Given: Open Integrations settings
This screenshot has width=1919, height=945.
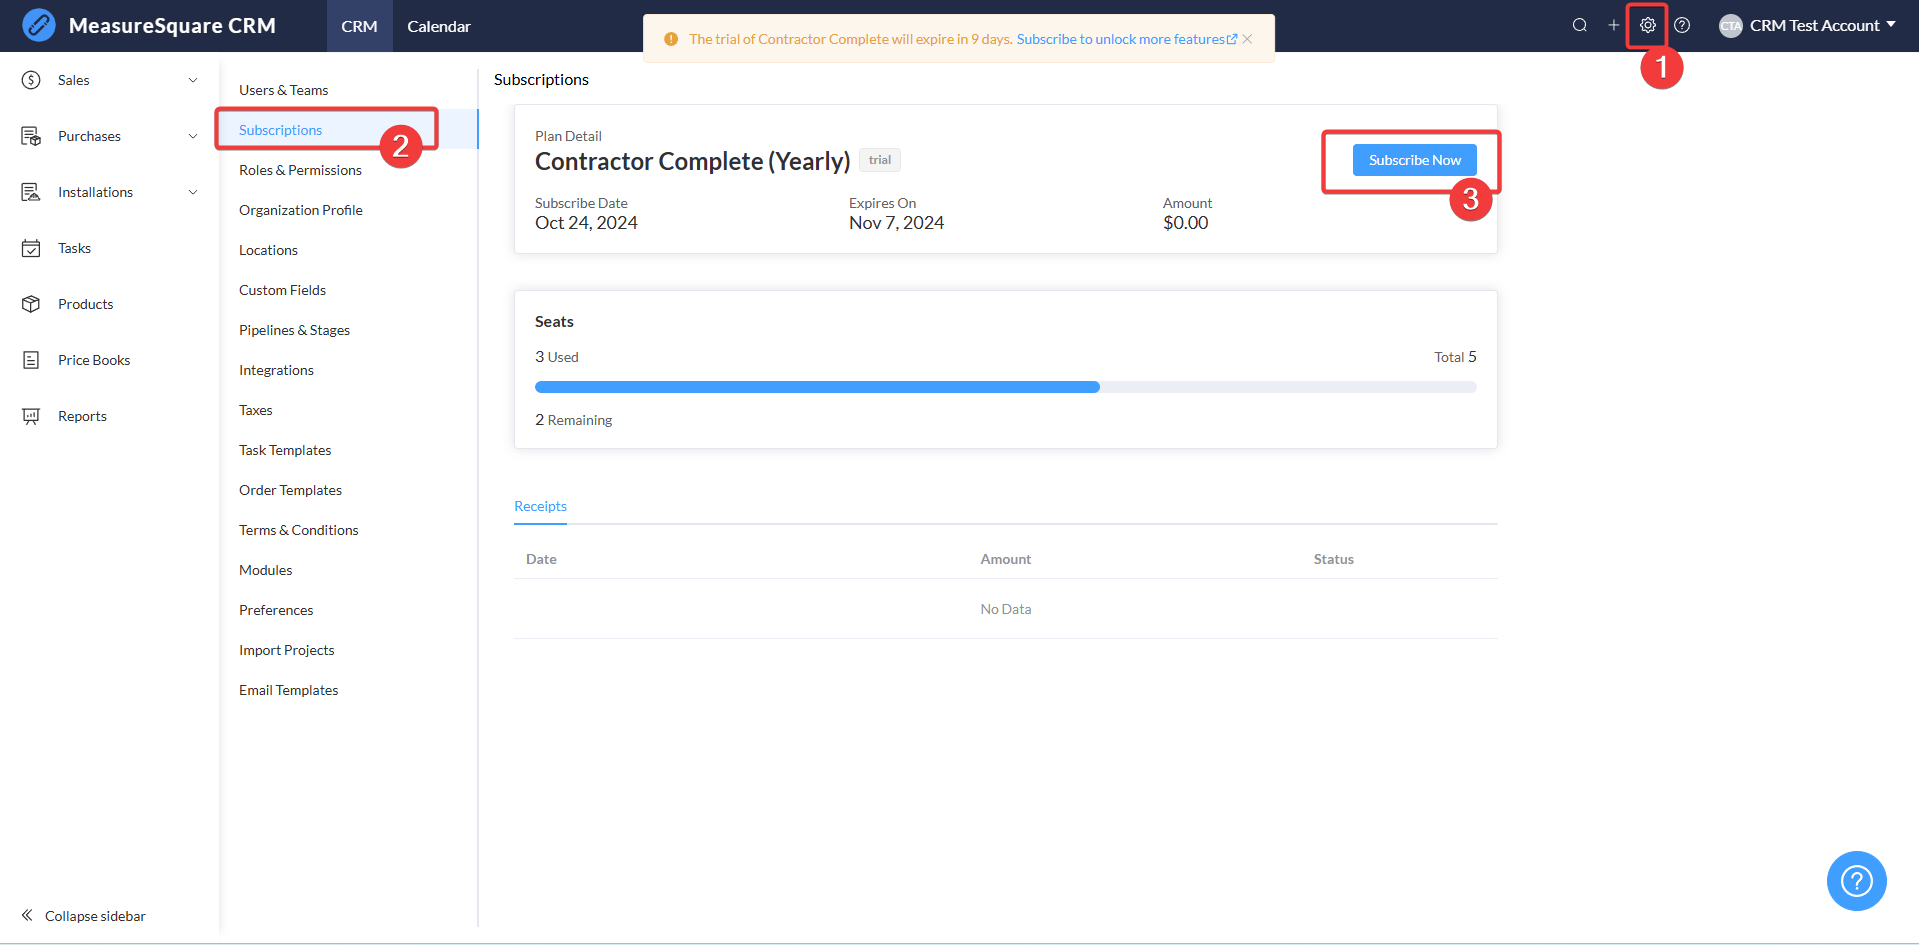Looking at the screenshot, I should (277, 370).
